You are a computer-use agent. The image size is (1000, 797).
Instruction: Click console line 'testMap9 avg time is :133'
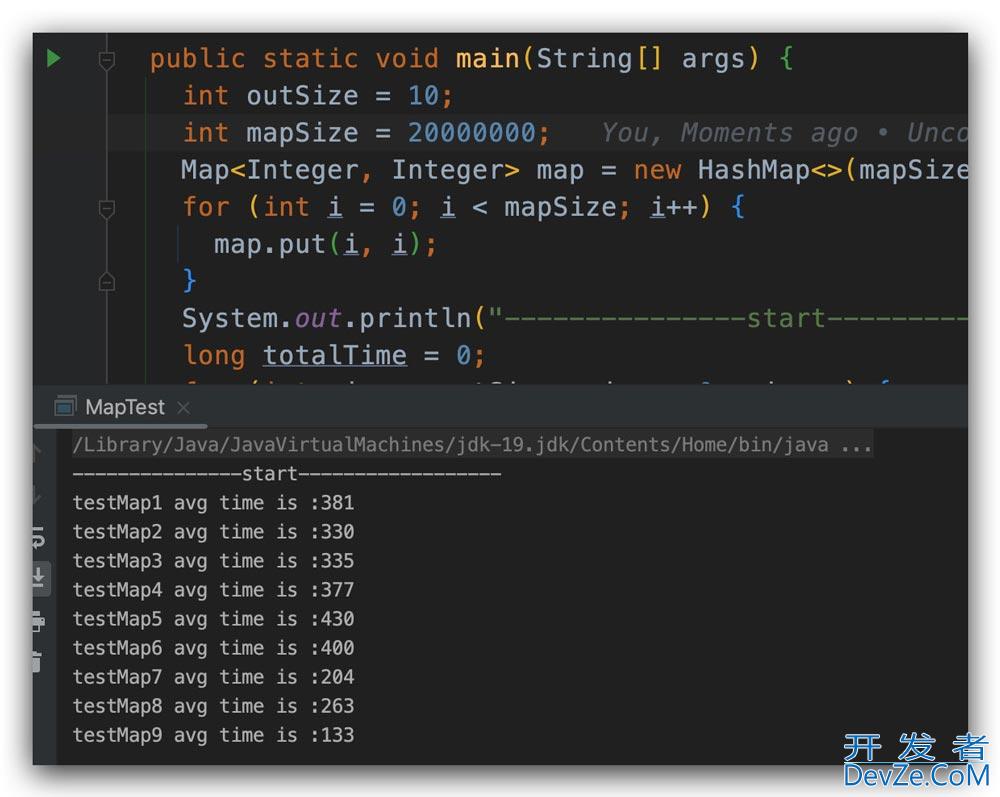(213, 735)
